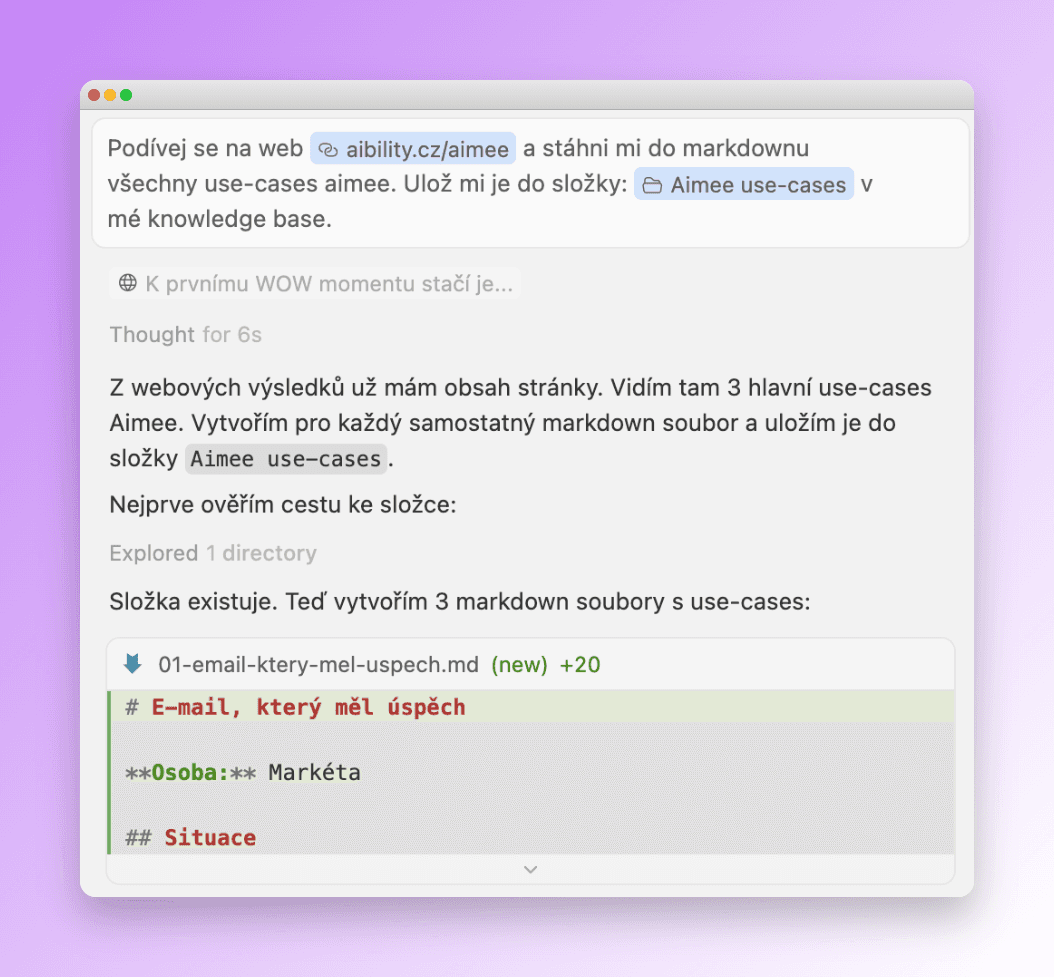Click the yellow minimize traffic light
The image size is (1054, 977).
pos(109,94)
